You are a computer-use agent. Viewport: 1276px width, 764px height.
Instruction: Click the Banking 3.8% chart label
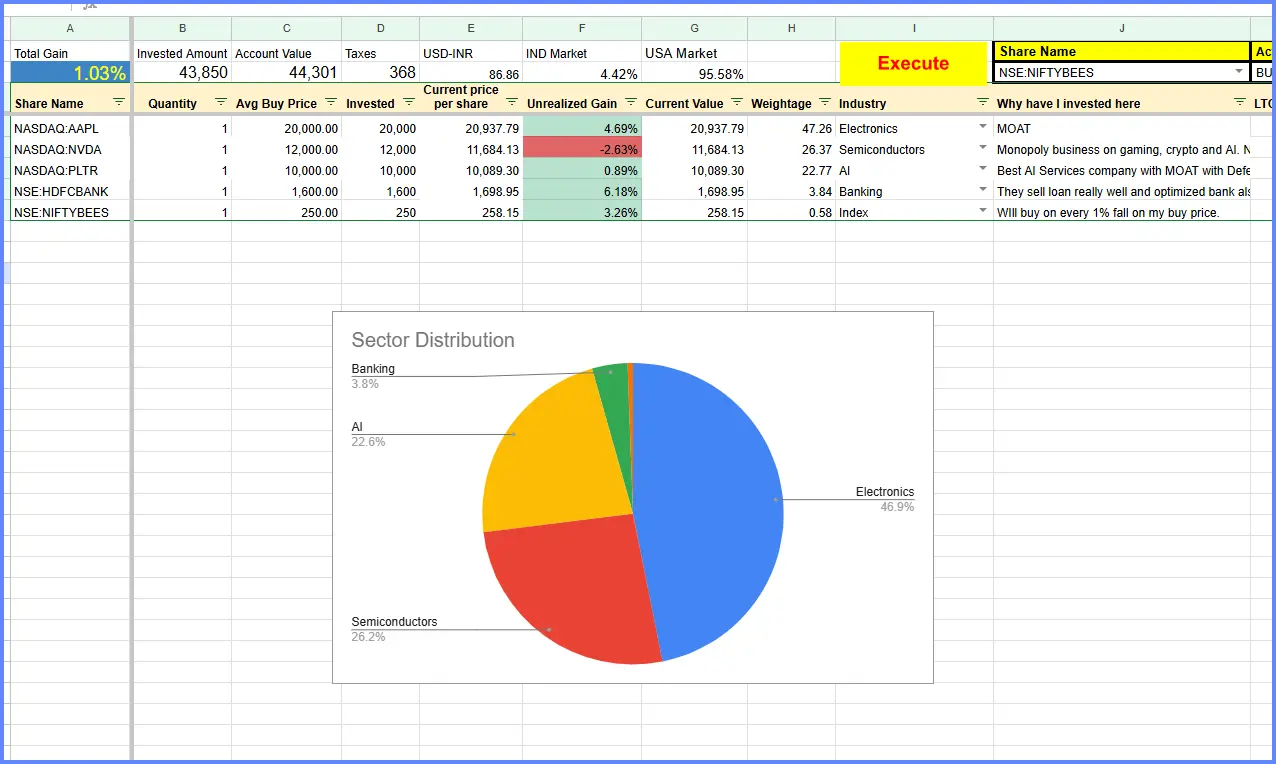click(373, 376)
